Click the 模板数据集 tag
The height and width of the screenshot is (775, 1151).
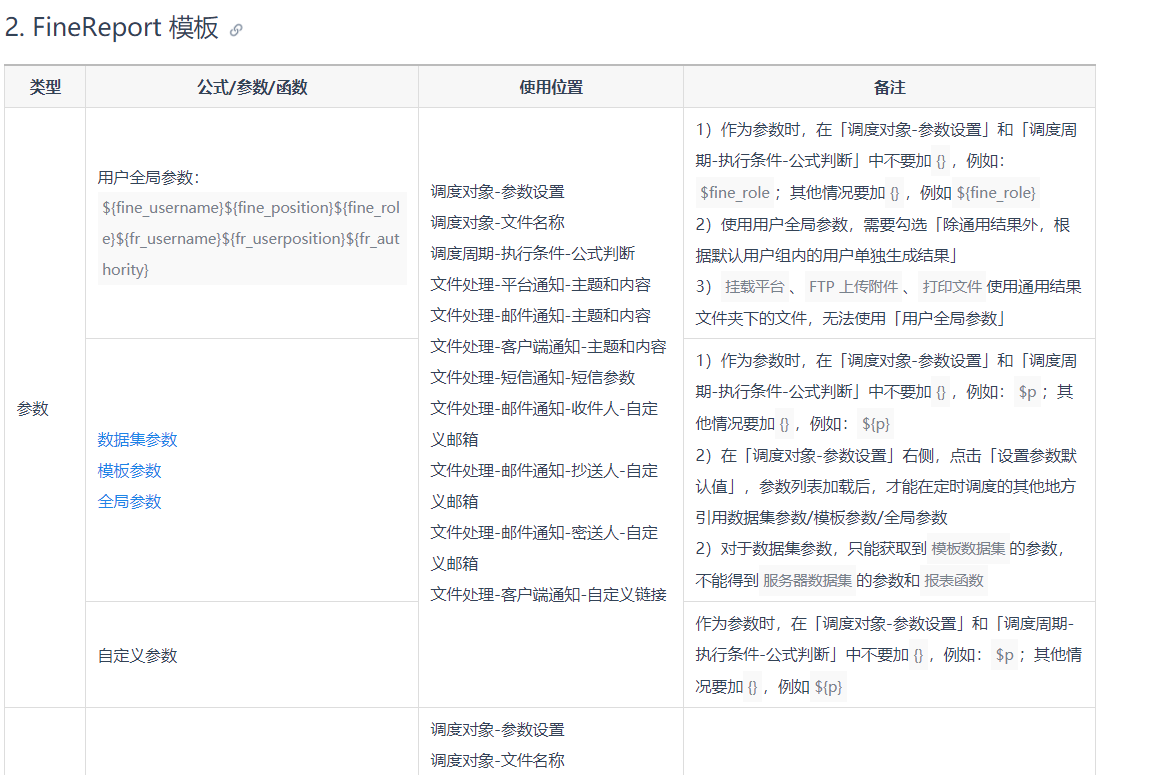[x=968, y=549]
